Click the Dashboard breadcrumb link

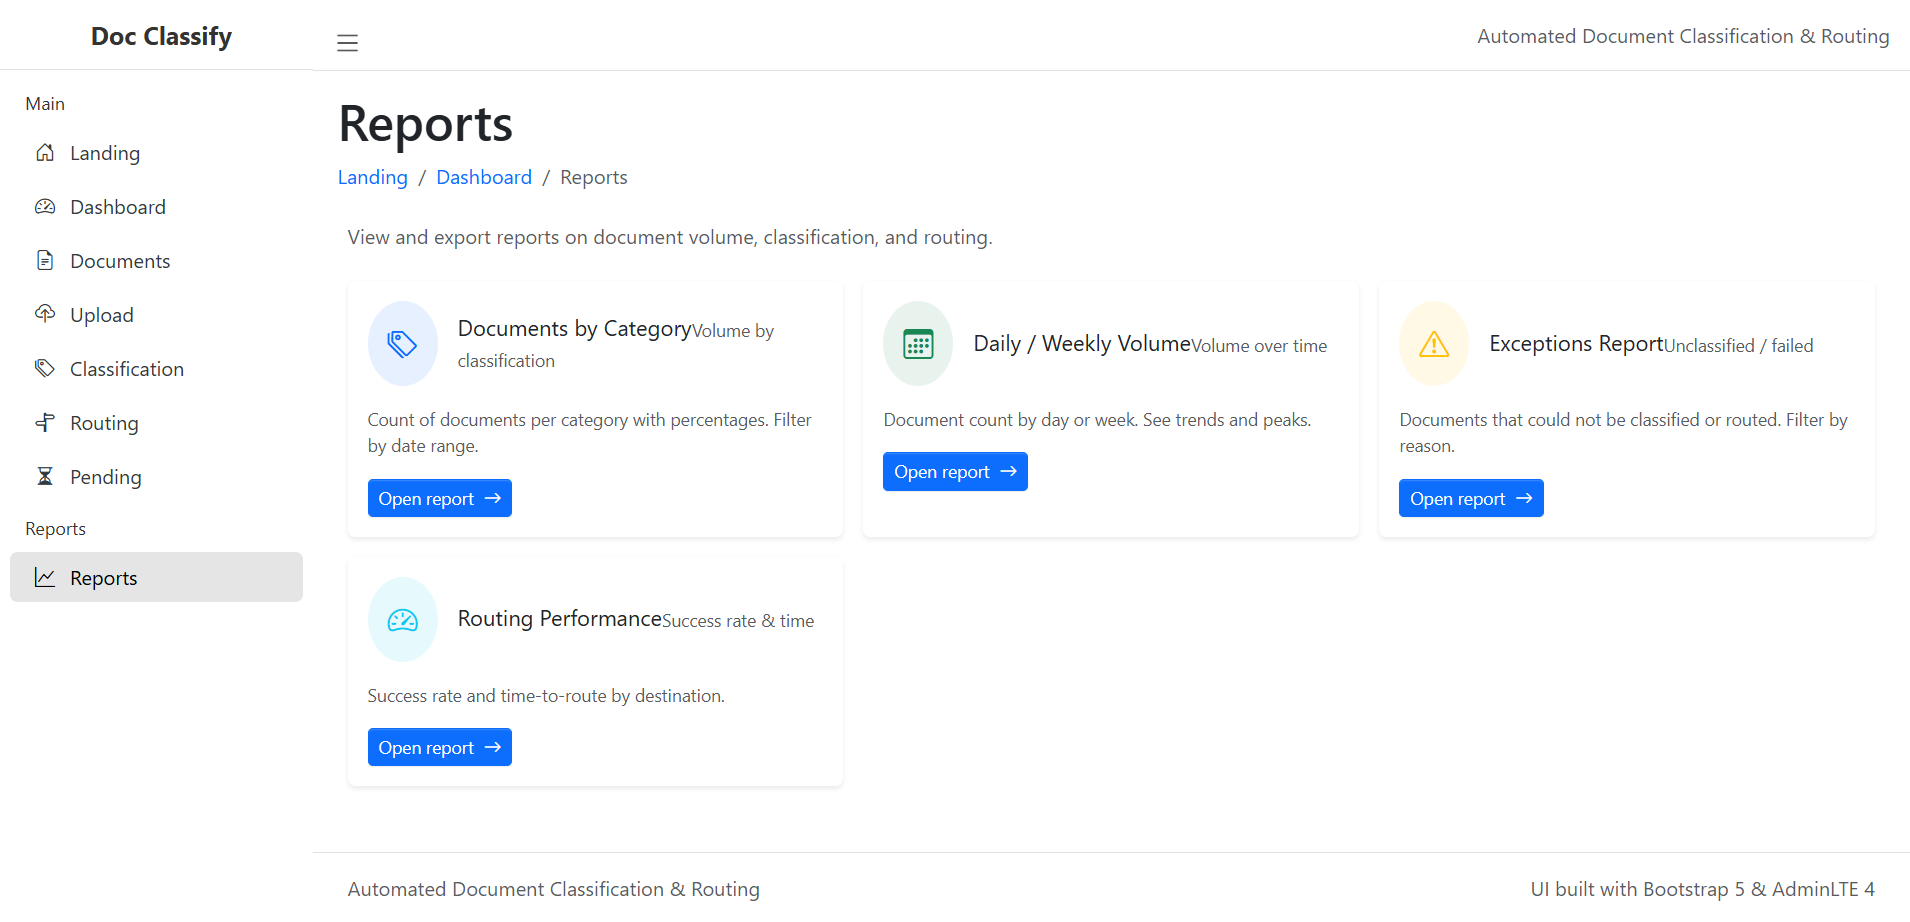tap(483, 177)
